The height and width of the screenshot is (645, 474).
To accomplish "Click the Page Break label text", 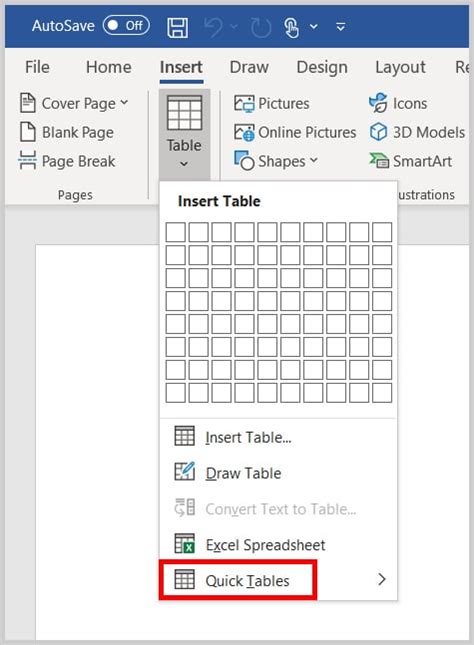I will (78, 161).
